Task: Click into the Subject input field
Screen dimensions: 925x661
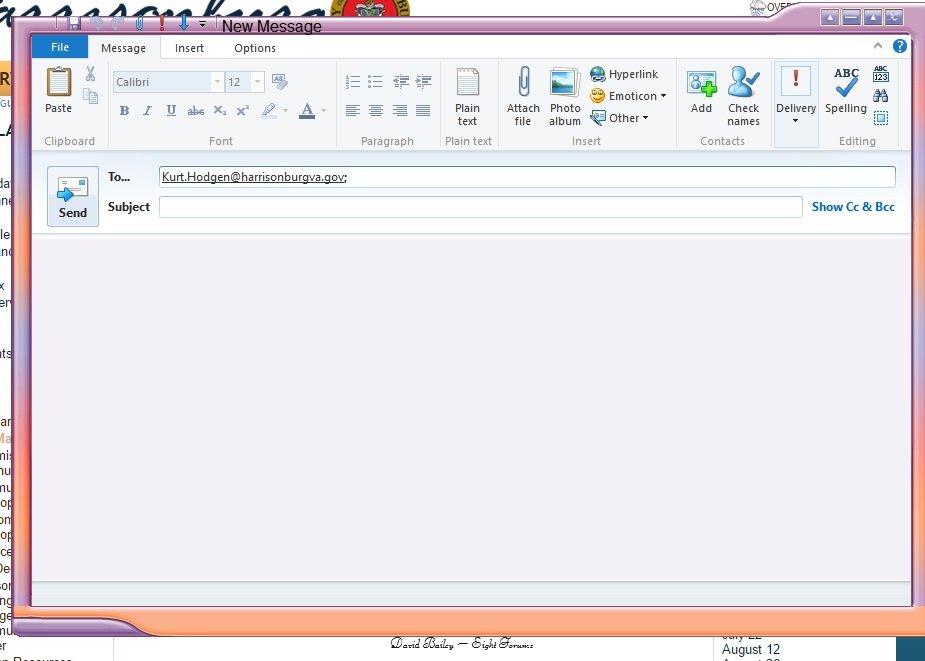Action: coord(480,207)
